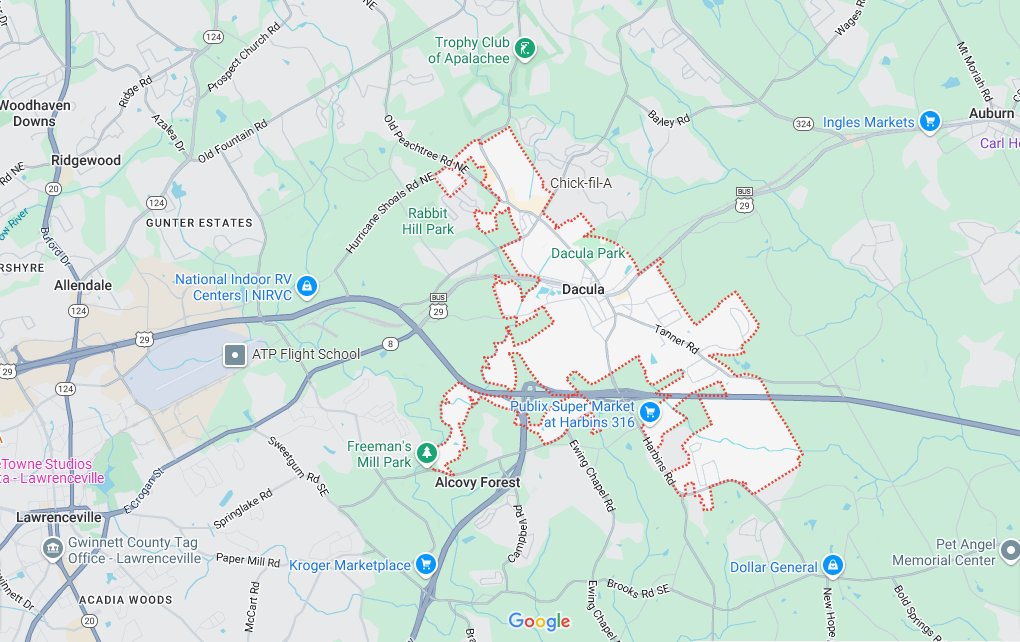Click the Google logo
Image resolution: width=1020 pixels, height=642 pixels.
539,621
